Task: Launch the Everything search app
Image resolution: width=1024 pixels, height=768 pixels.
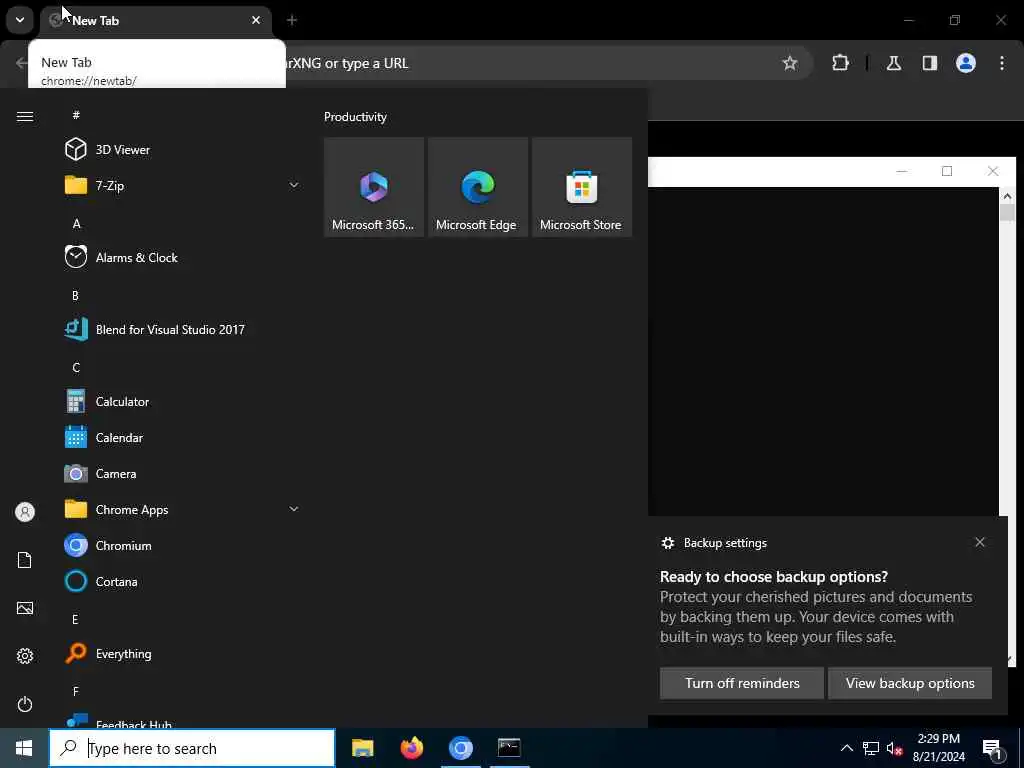Action: pos(182,653)
